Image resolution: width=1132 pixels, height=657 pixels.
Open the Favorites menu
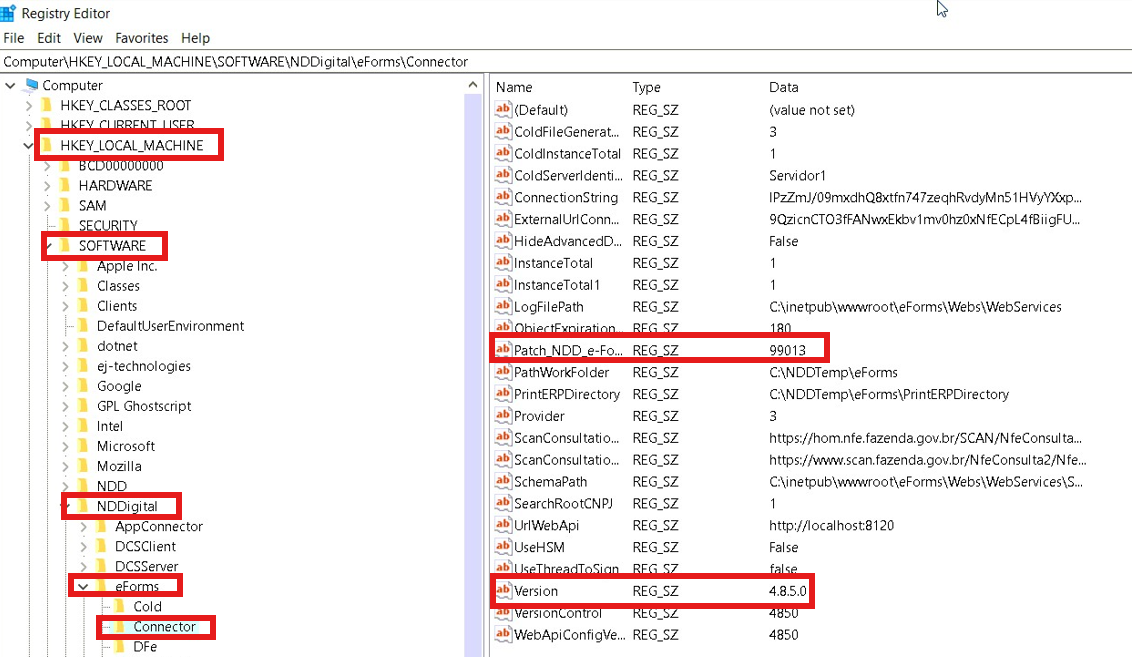tap(142, 38)
